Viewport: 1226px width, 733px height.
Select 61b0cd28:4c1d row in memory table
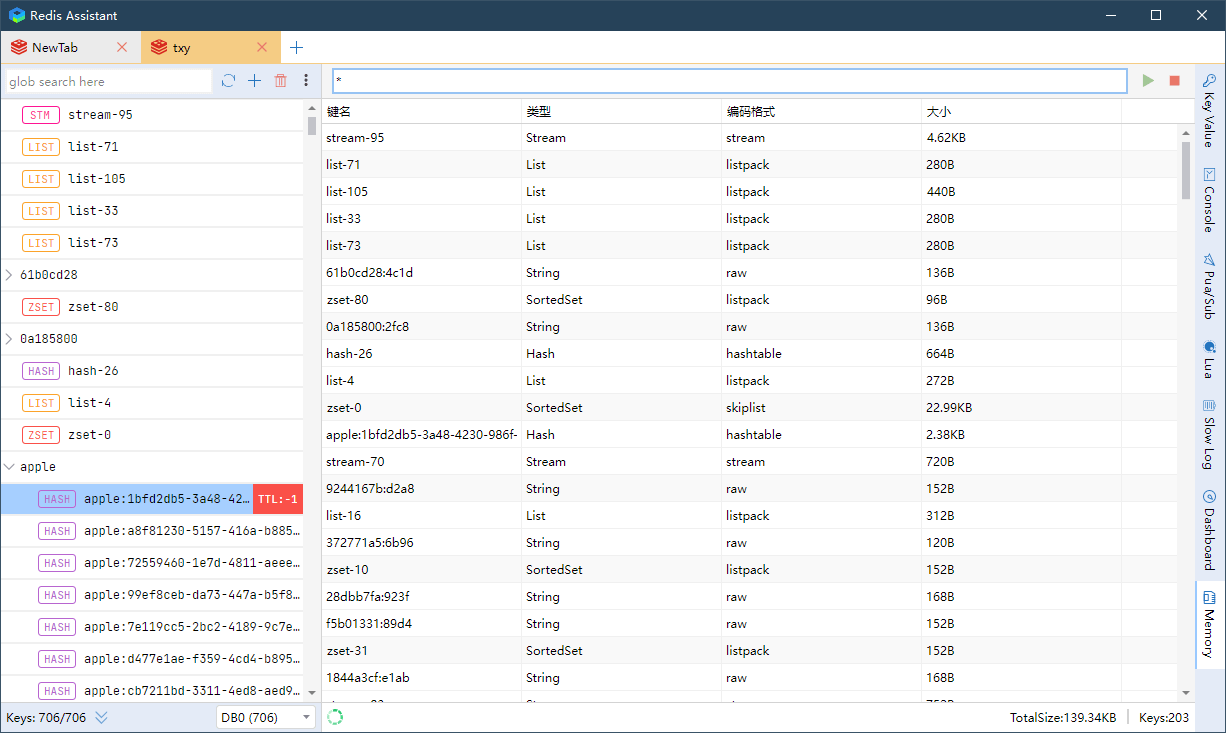(x=750, y=272)
